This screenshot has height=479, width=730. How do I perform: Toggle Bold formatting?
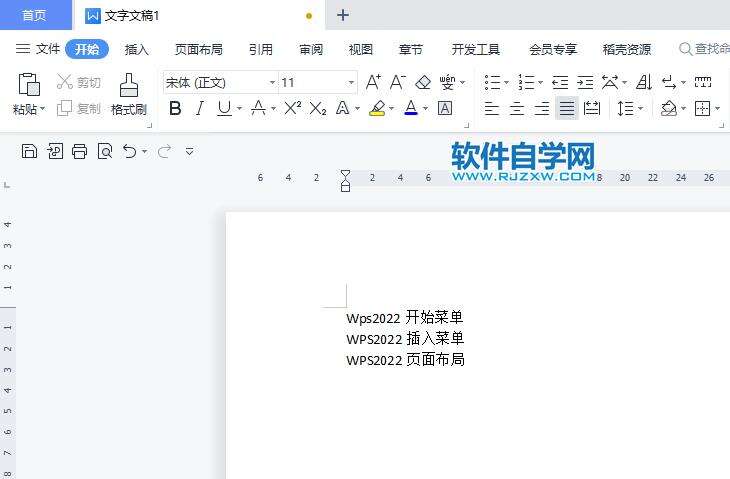176,108
